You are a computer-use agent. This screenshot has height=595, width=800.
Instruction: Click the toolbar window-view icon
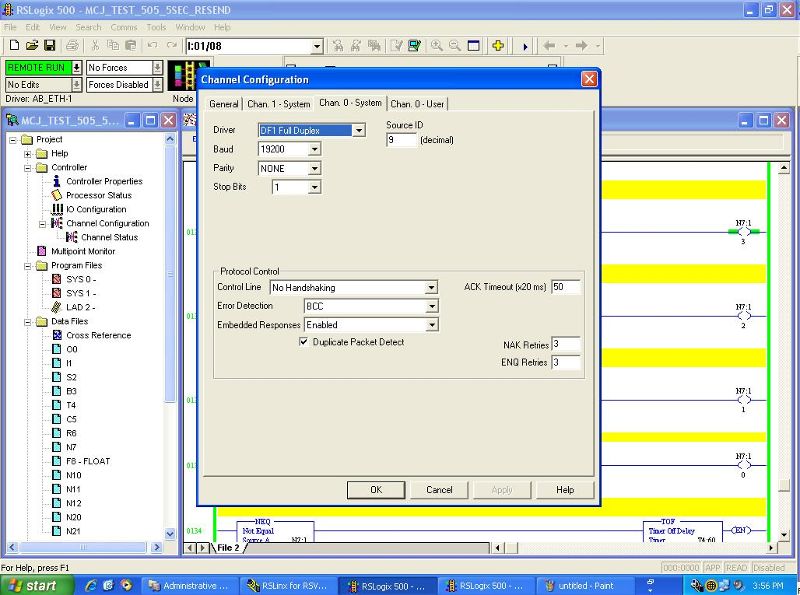473,45
